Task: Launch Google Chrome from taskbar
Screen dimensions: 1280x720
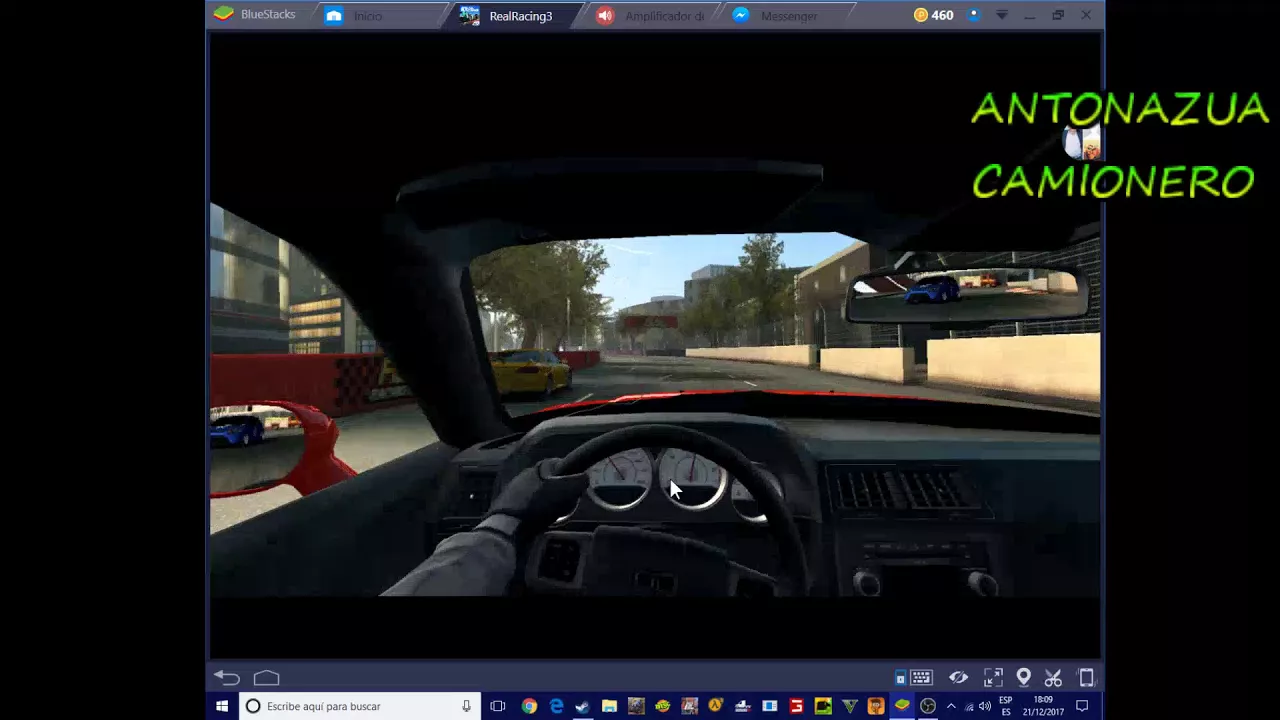Action: pos(529,706)
